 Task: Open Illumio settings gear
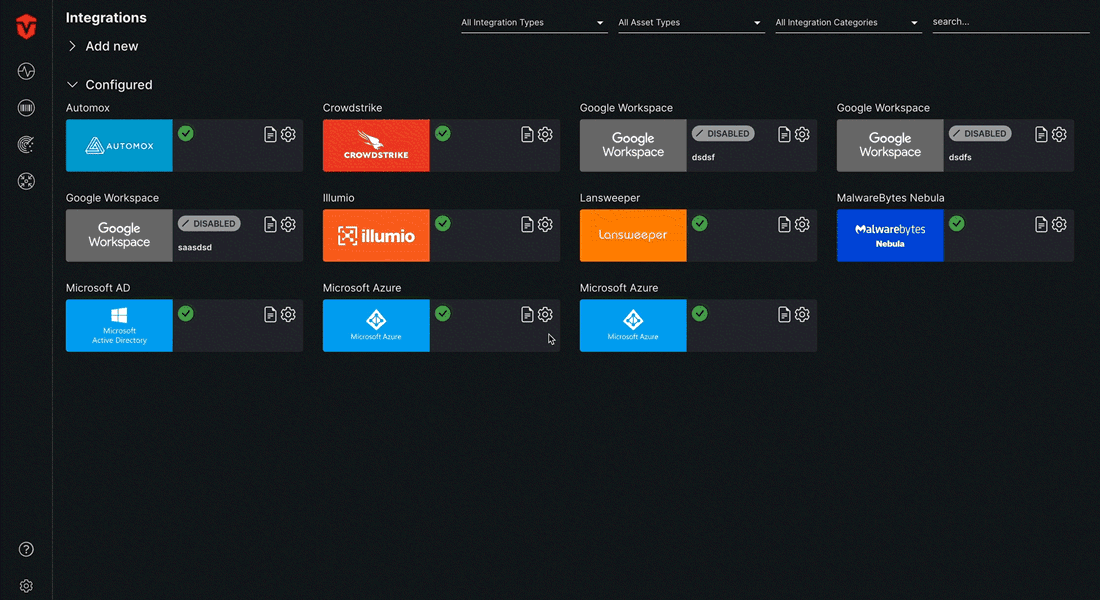[x=545, y=225]
